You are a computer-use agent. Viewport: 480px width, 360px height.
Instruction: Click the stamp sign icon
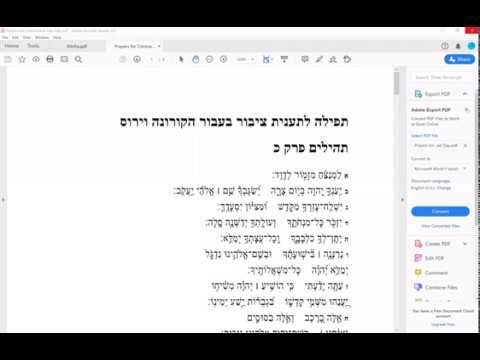click(333, 60)
